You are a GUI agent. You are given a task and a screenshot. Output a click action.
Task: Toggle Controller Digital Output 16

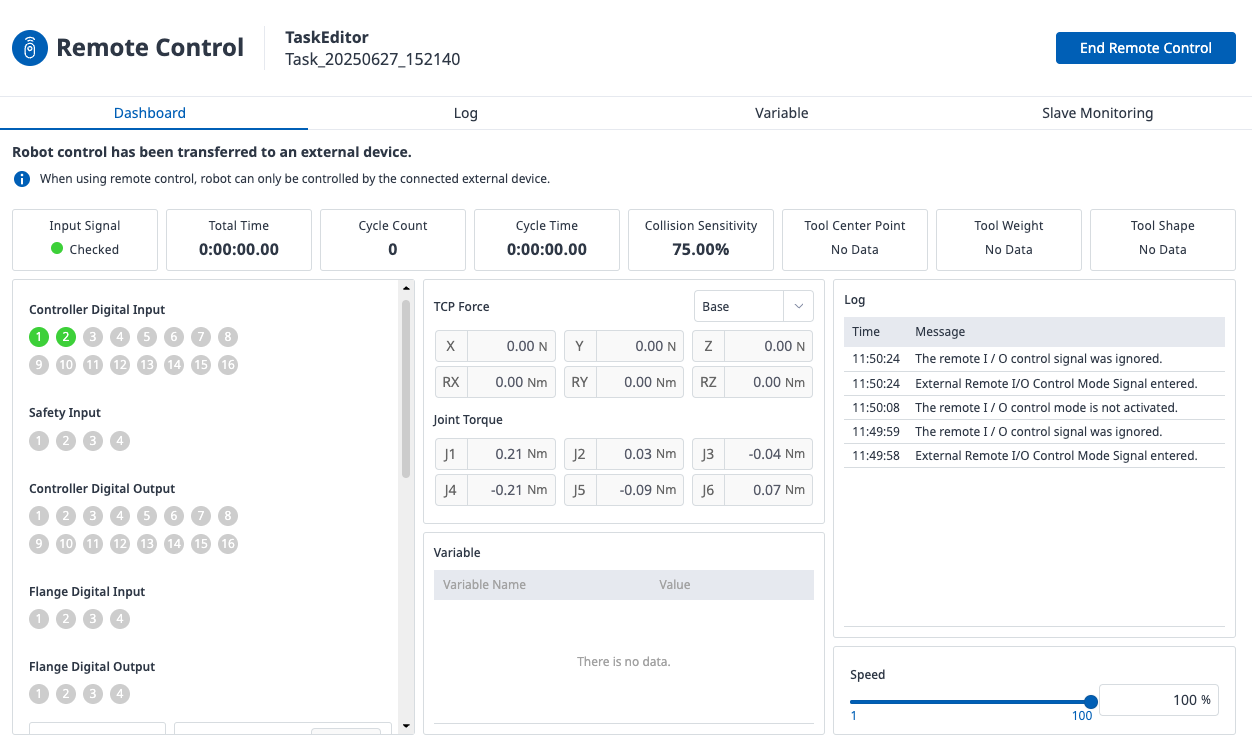(228, 544)
